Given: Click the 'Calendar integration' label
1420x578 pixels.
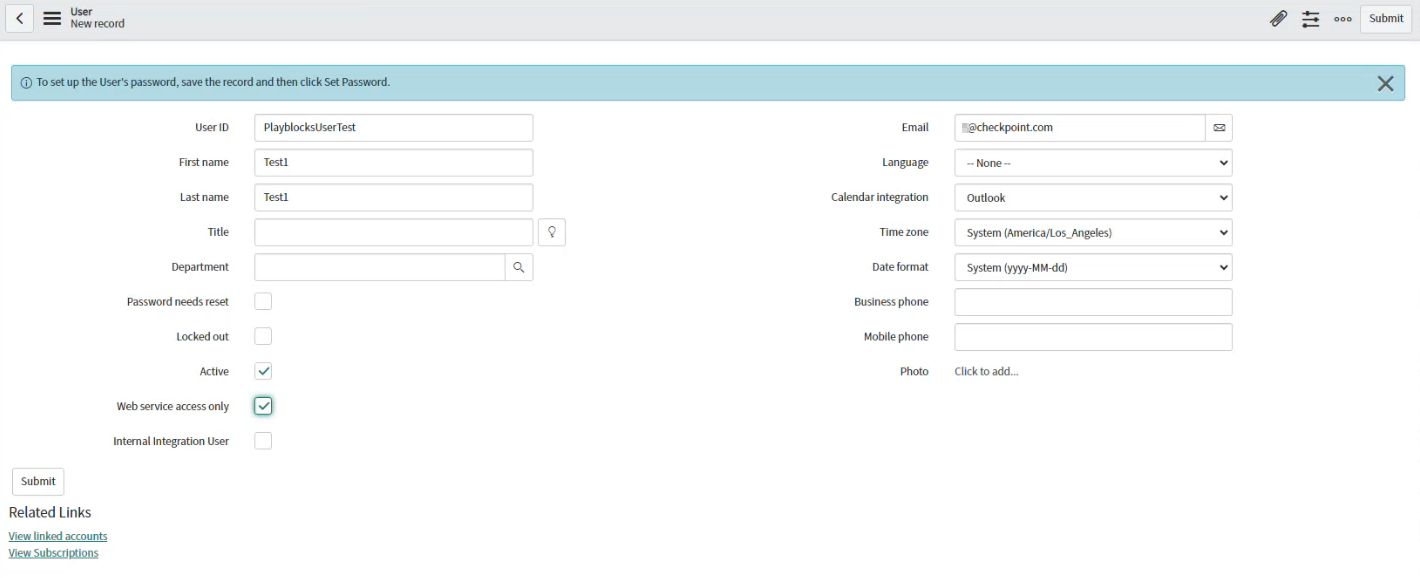Looking at the screenshot, I should click(x=880, y=198).
